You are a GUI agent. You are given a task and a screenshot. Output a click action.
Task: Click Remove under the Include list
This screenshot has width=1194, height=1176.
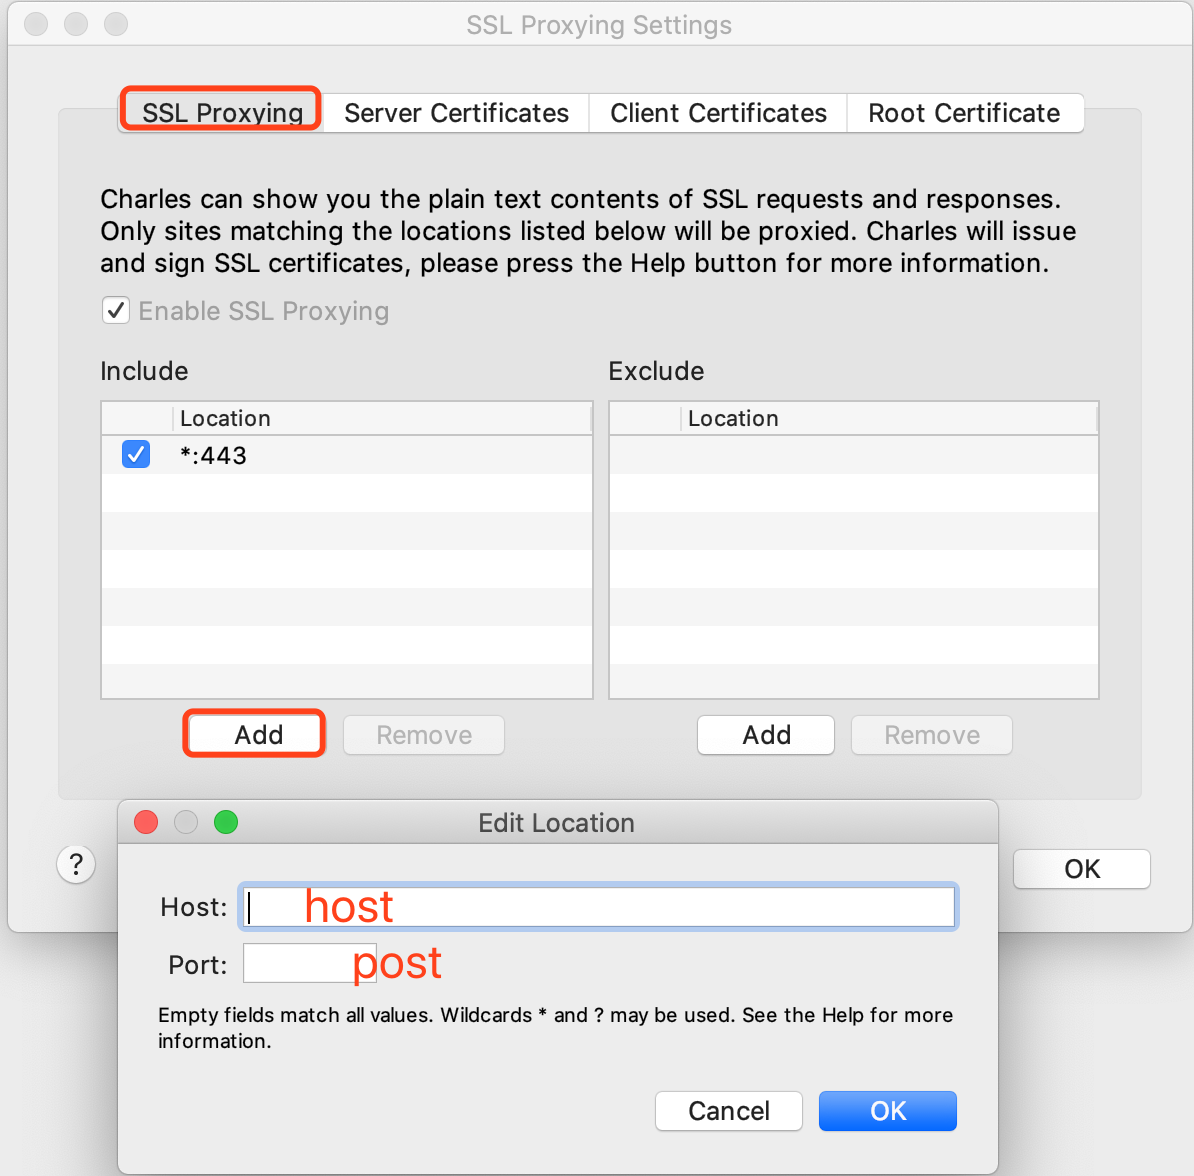click(423, 734)
